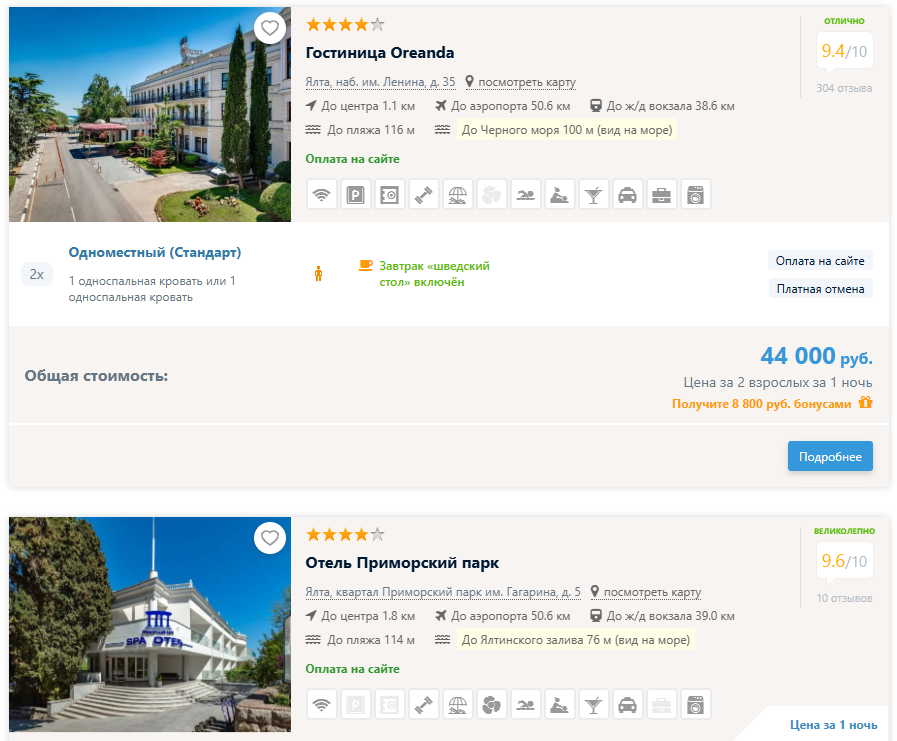The height and width of the screenshot is (741, 897).
Task: Click the laundry washing machine icon for Отель Приморский парк
Action: tap(696, 705)
